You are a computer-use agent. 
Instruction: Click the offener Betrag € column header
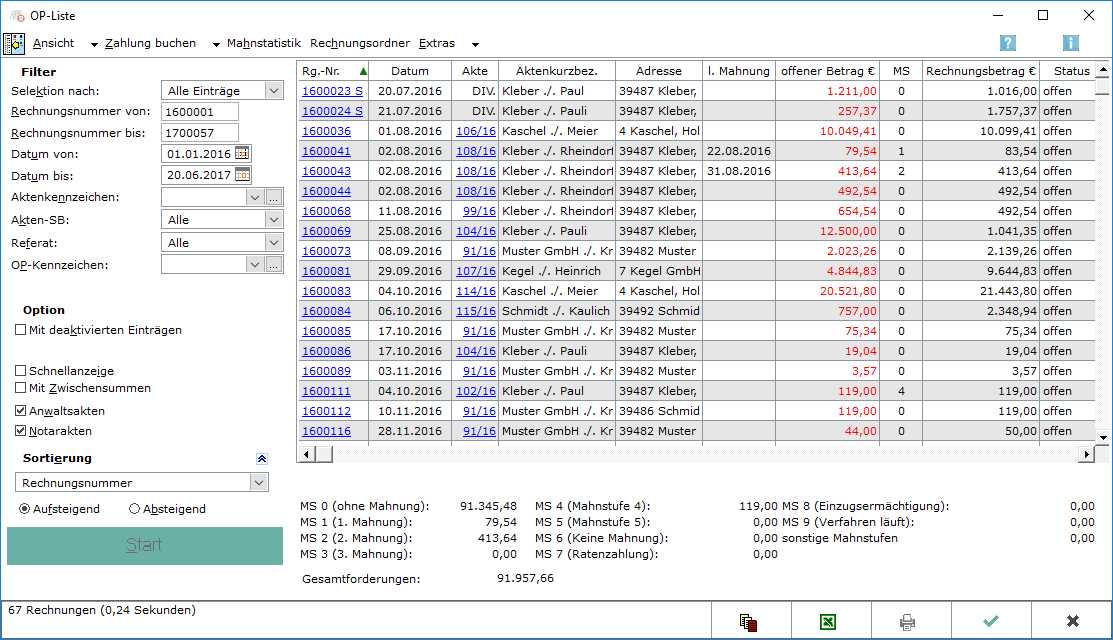pyautogui.click(x=828, y=71)
